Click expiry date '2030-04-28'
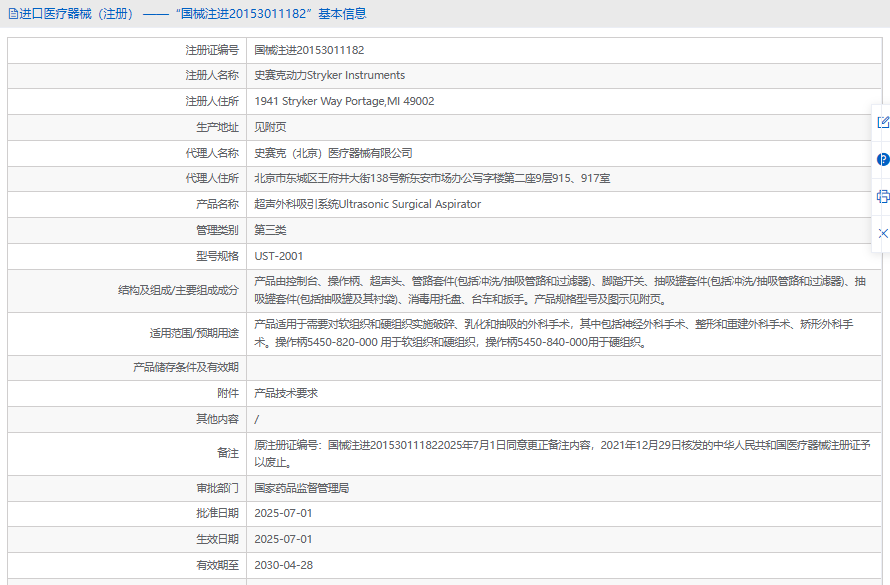Image resolution: width=890 pixels, height=585 pixels. pyautogui.click(x=283, y=565)
